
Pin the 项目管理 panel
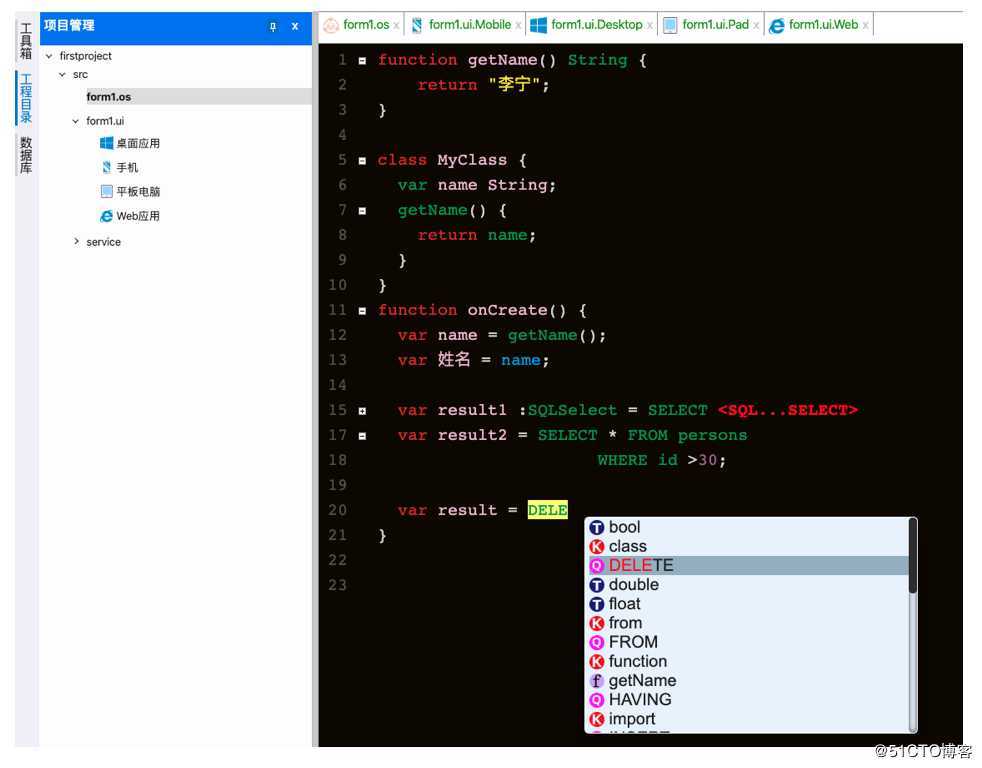point(272,26)
